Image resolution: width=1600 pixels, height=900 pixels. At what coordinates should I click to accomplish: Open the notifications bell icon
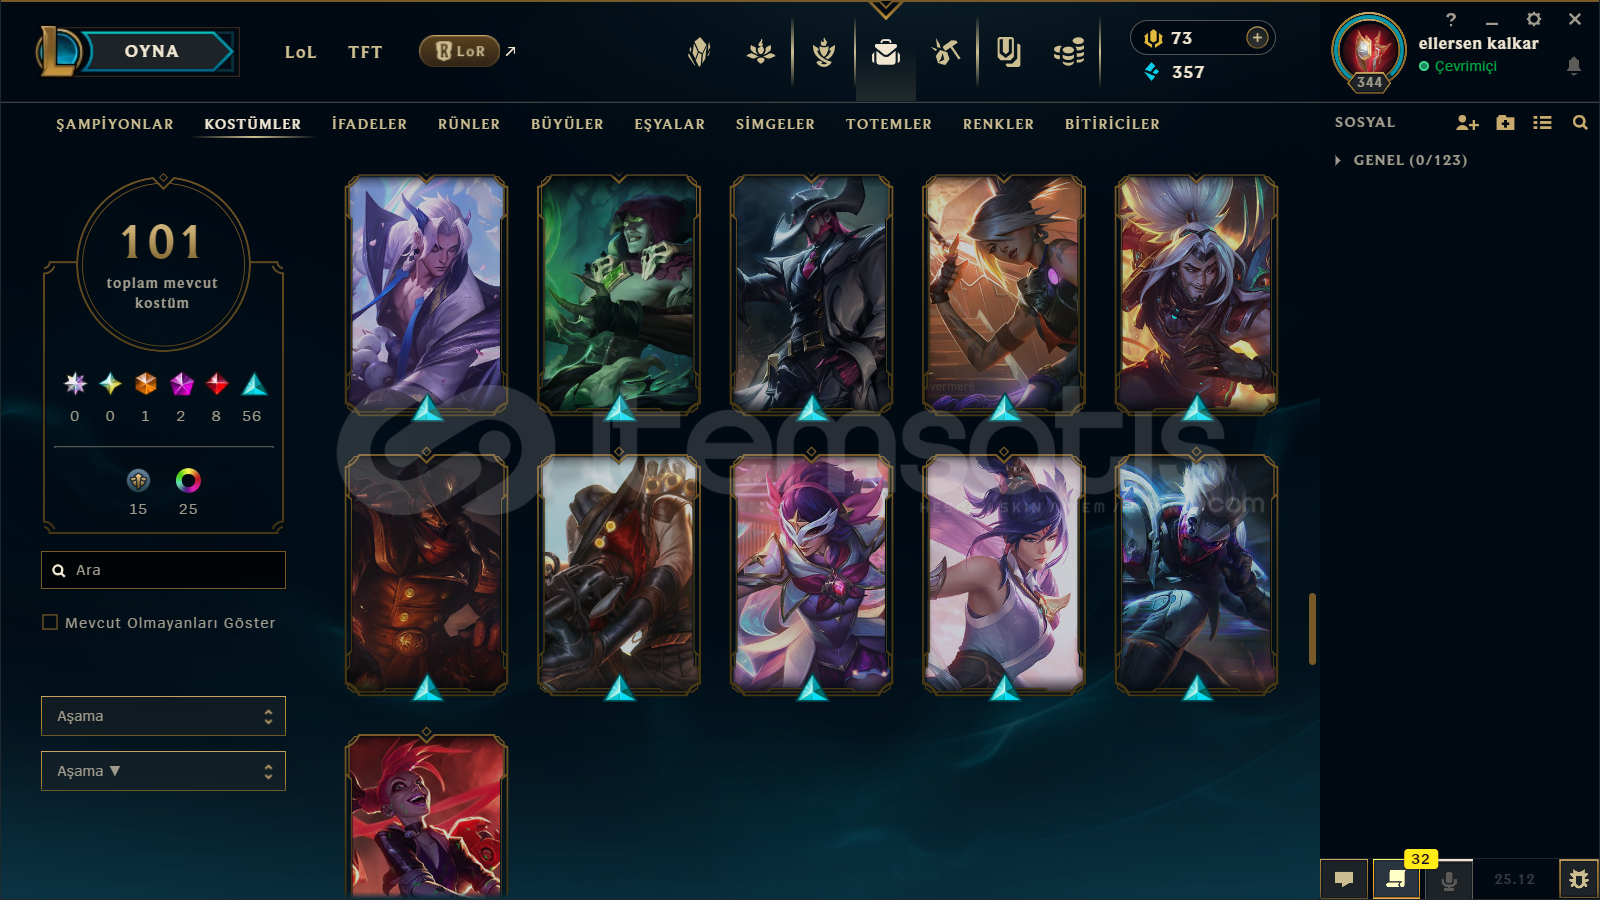click(x=1573, y=66)
